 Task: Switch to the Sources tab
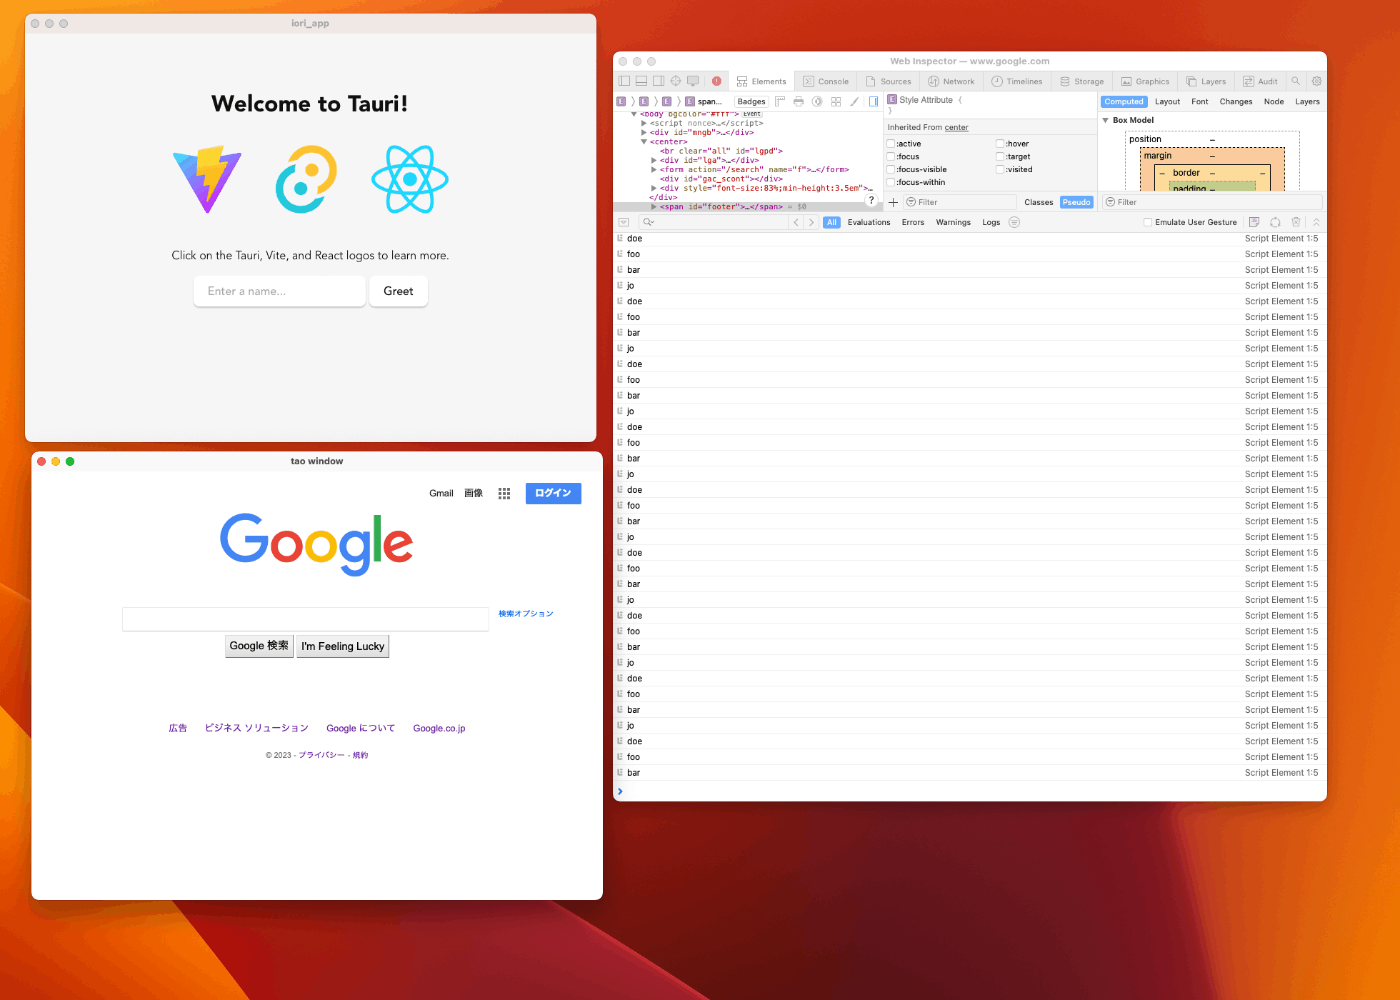889,81
